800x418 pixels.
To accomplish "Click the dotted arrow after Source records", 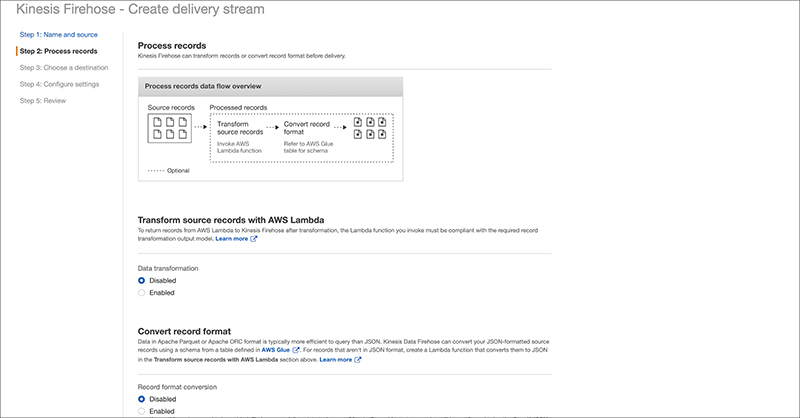I will coord(198,128).
